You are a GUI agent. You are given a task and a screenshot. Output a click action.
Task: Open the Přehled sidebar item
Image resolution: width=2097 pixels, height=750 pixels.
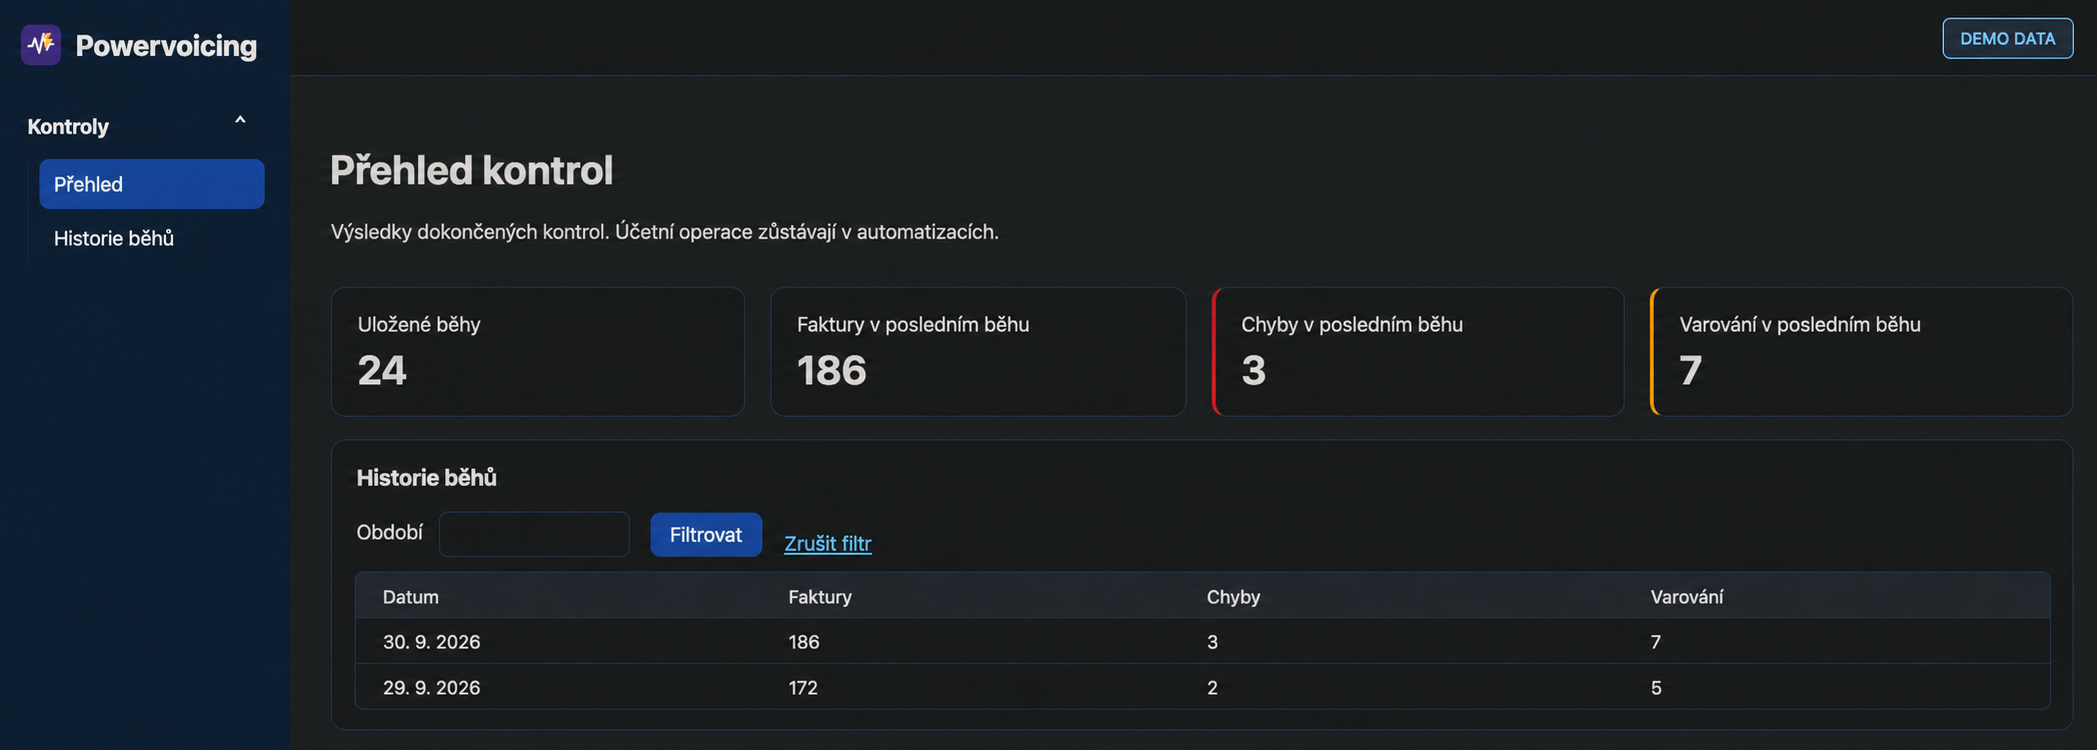[x=152, y=184]
